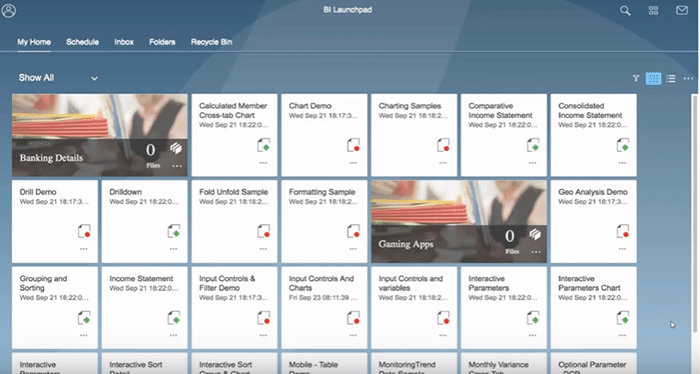Click Formatting Sample document icon
Image resolution: width=700 pixels, height=374 pixels.
(x=353, y=231)
